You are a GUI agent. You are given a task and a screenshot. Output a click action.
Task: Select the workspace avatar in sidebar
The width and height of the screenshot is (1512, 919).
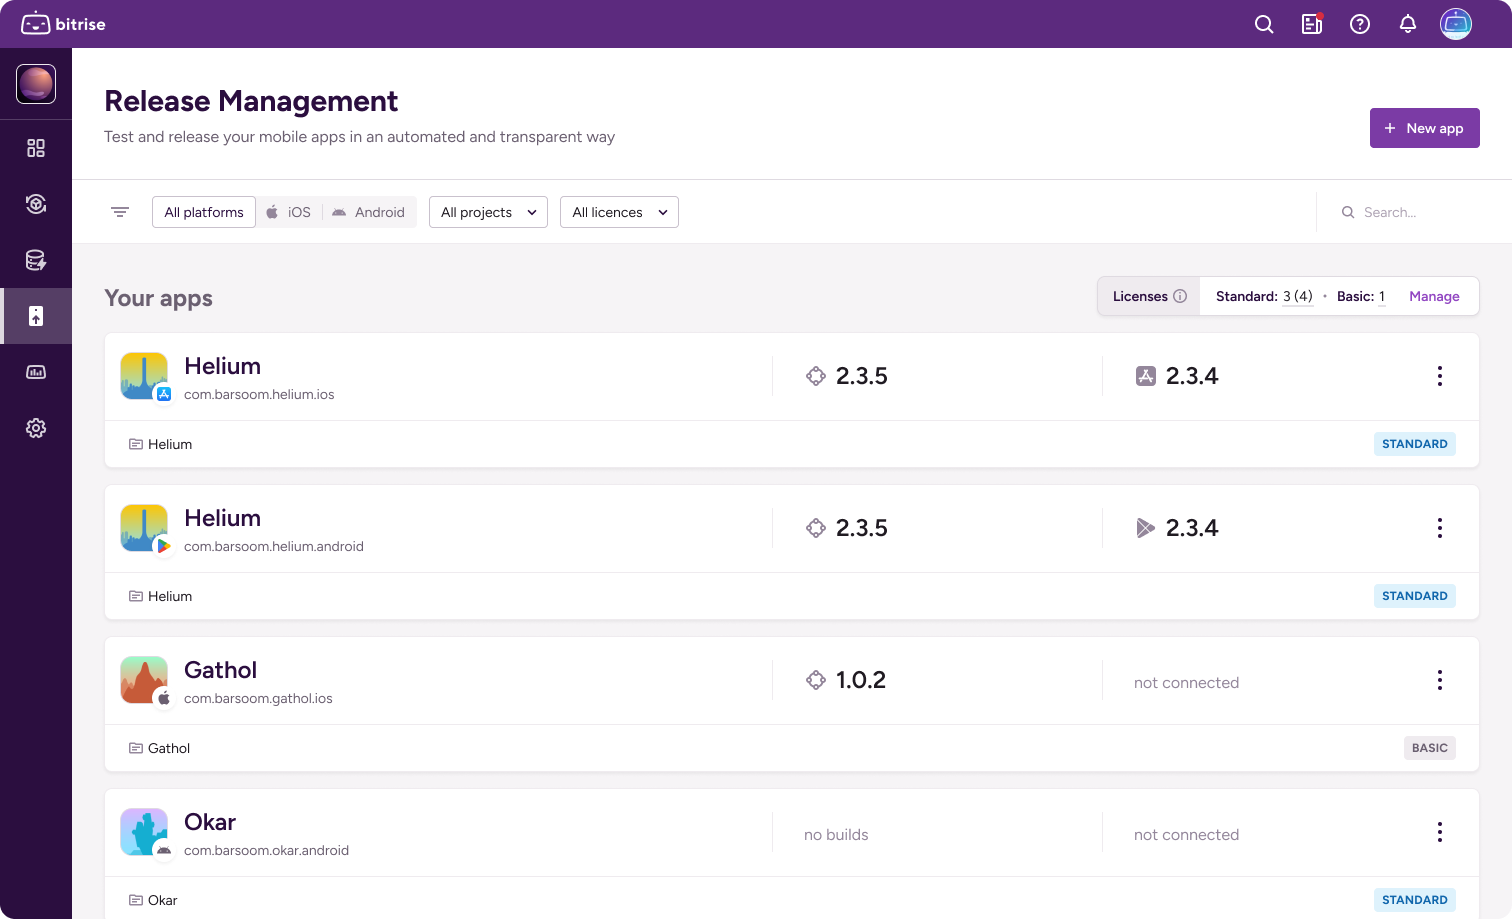pyautogui.click(x=36, y=84)
